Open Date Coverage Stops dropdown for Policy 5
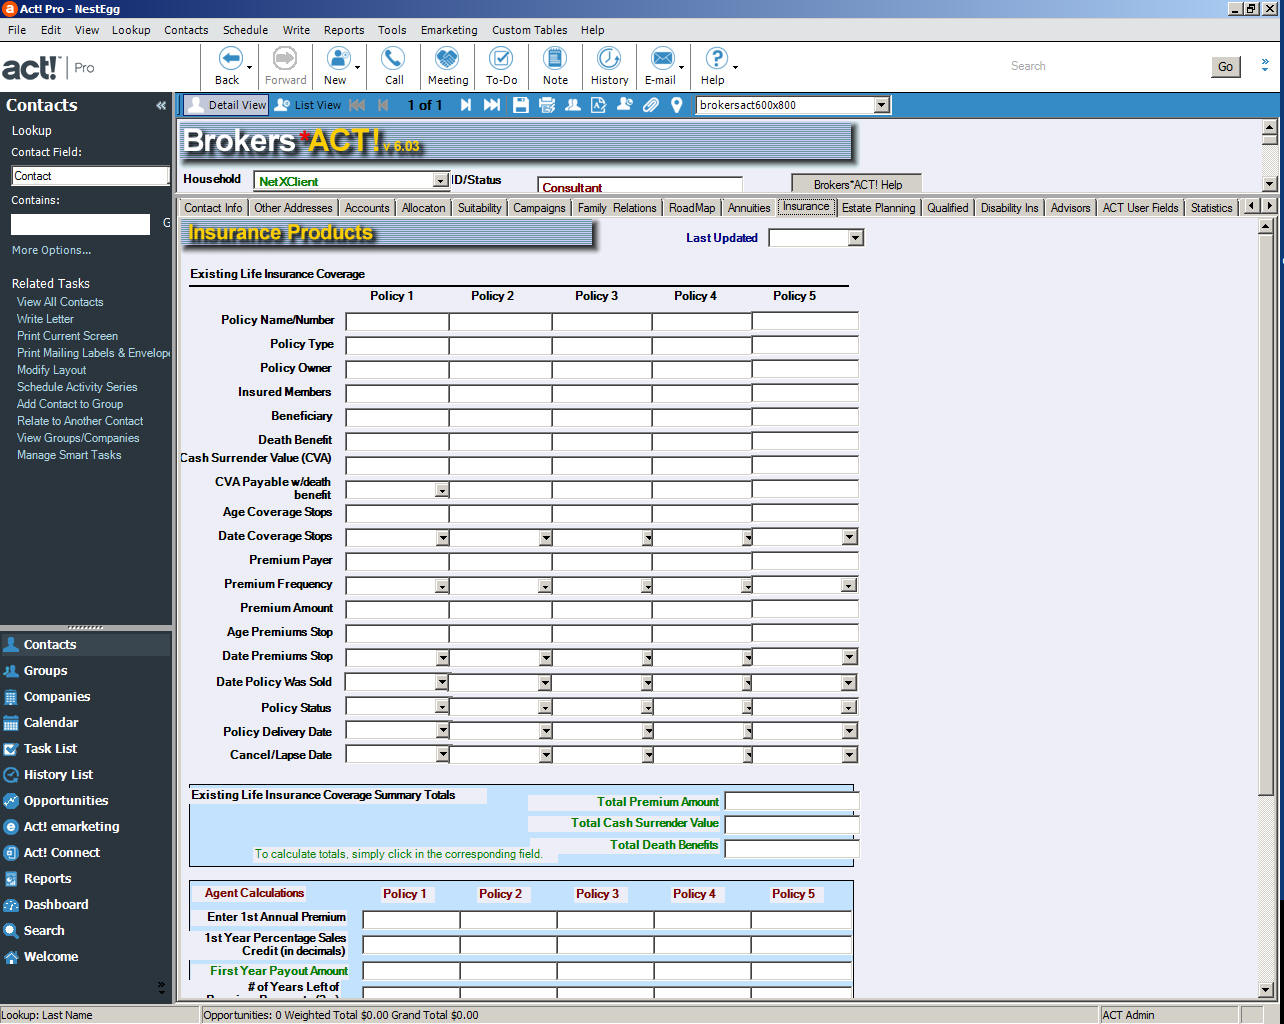1284x1024 pixels. [849, 537]
